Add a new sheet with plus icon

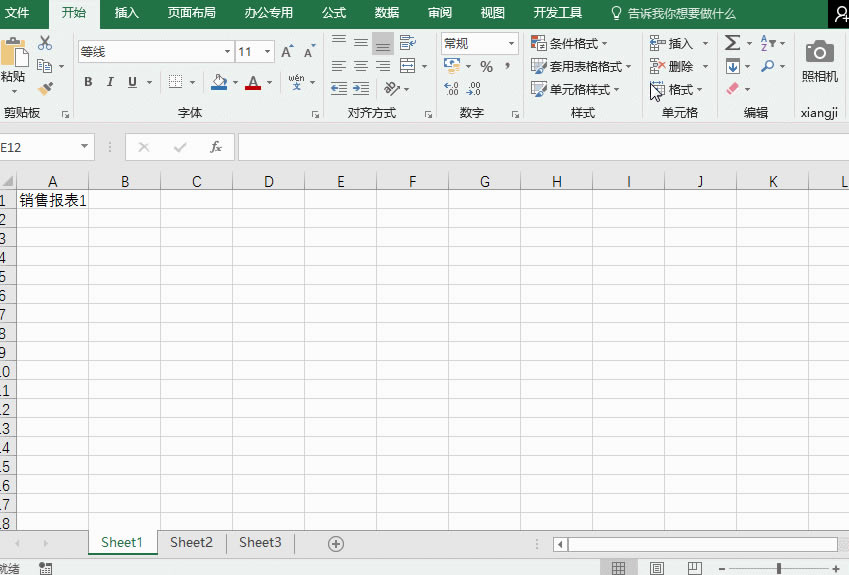click(336, 543)
